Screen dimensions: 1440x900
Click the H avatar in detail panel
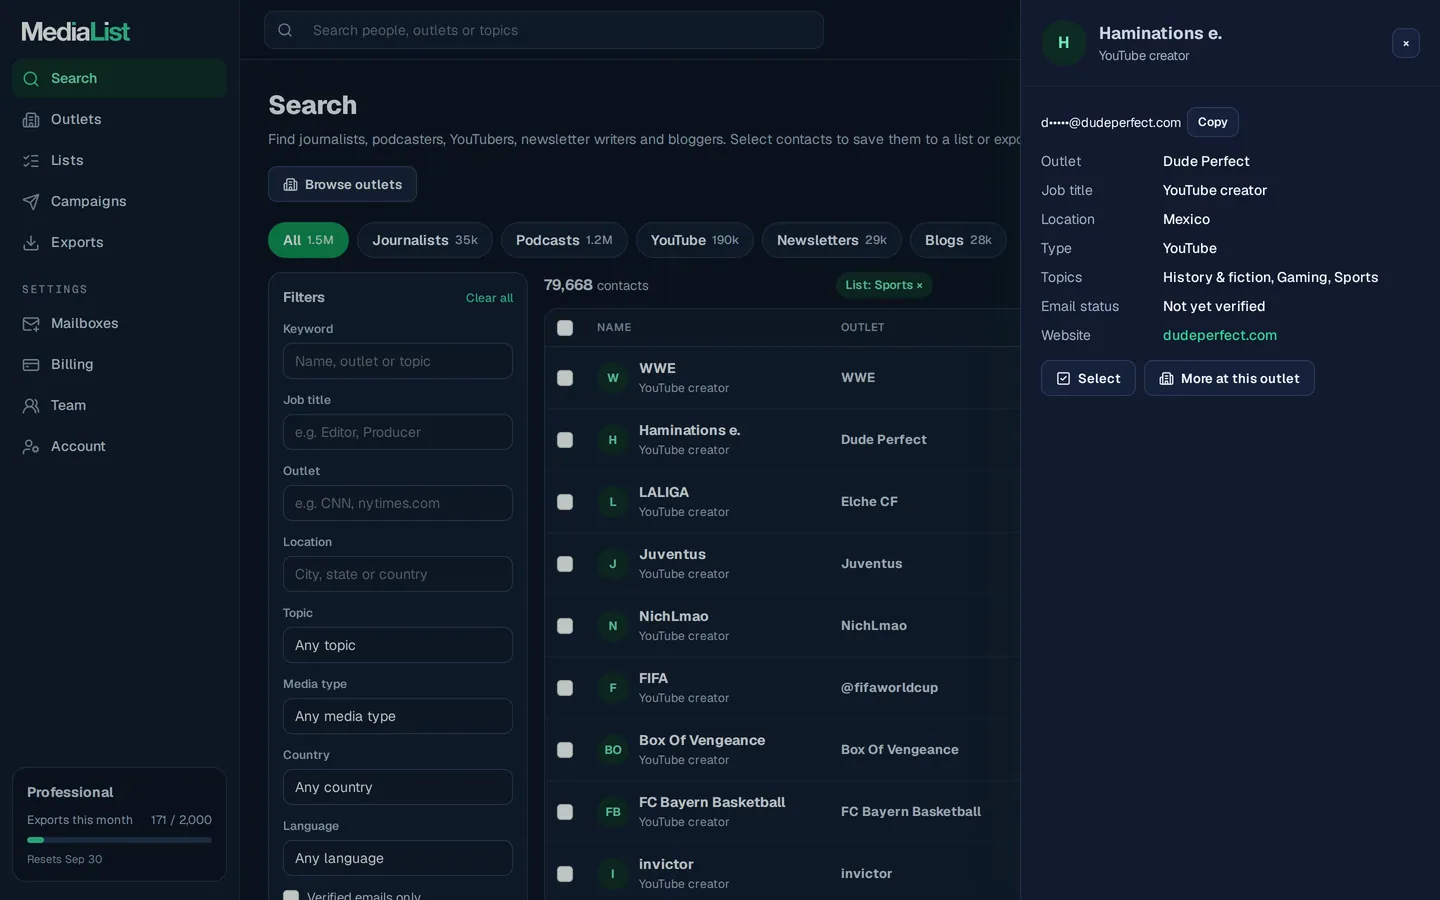click(1064, 43)
